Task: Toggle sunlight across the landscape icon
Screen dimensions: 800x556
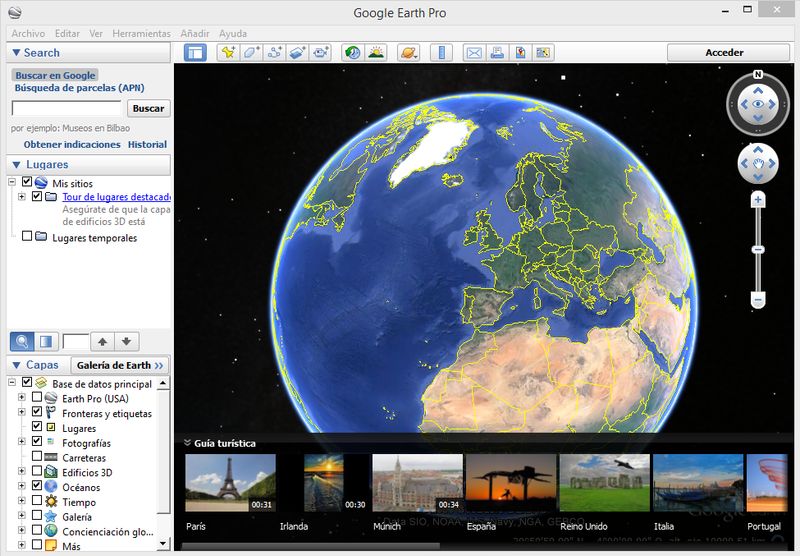Action: [x=376, y=53]
